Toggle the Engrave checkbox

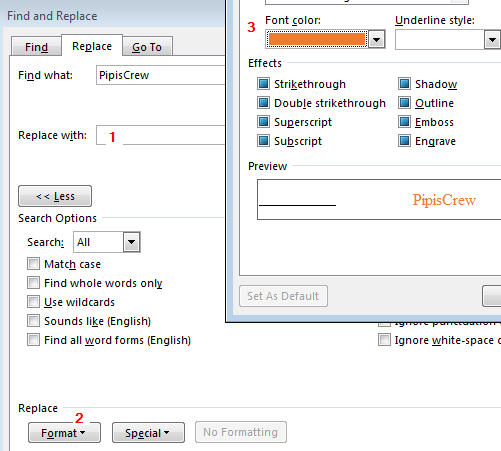click(x=404, y=141)
